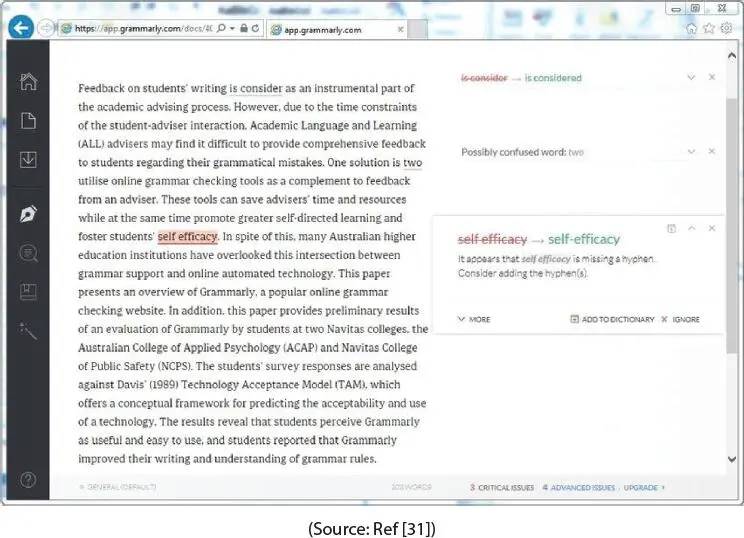Click the browser back arrow button
The image size is (744, 538).
pyautogui.click(x=20, y=28)
